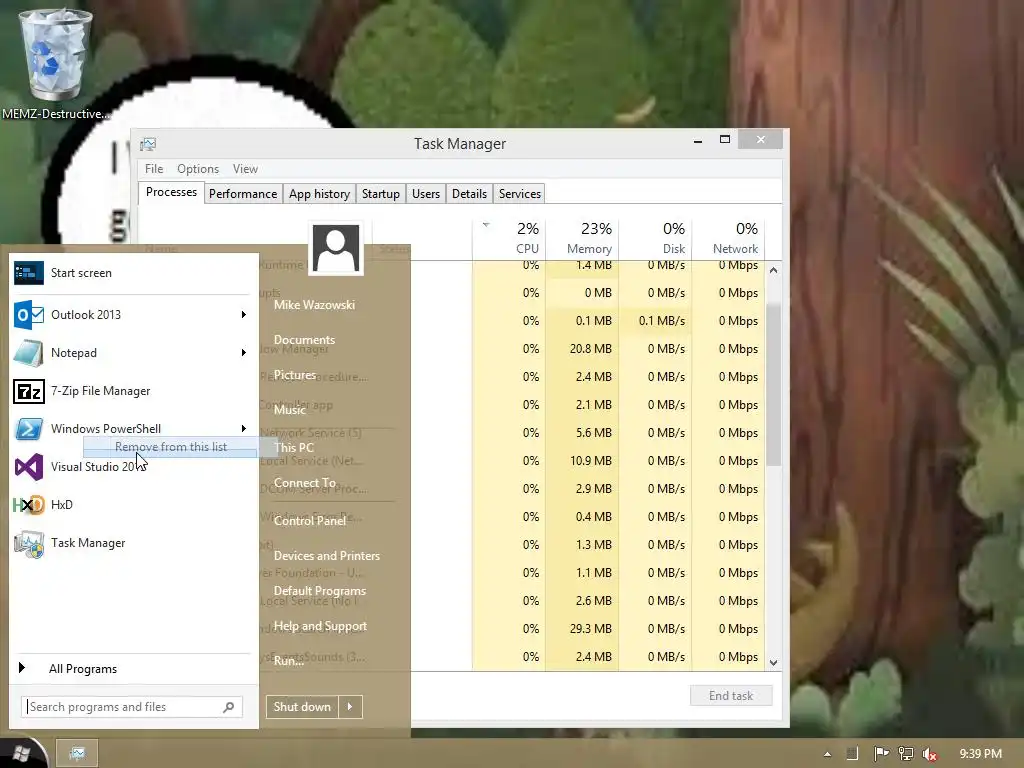This screenshot has width=1024, height=768.
Task: Click the Shut down button
Action: tap(302, 707)
